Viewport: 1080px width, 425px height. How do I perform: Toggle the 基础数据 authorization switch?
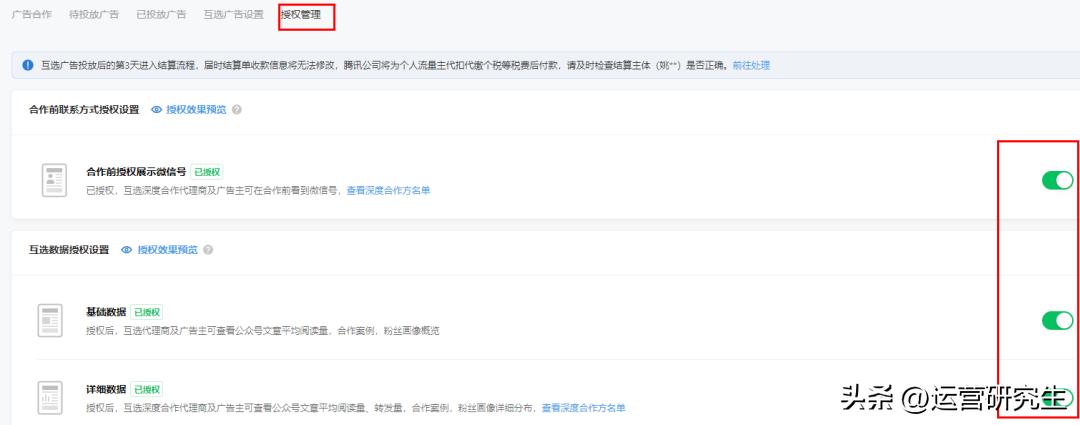click(1057, 320)
